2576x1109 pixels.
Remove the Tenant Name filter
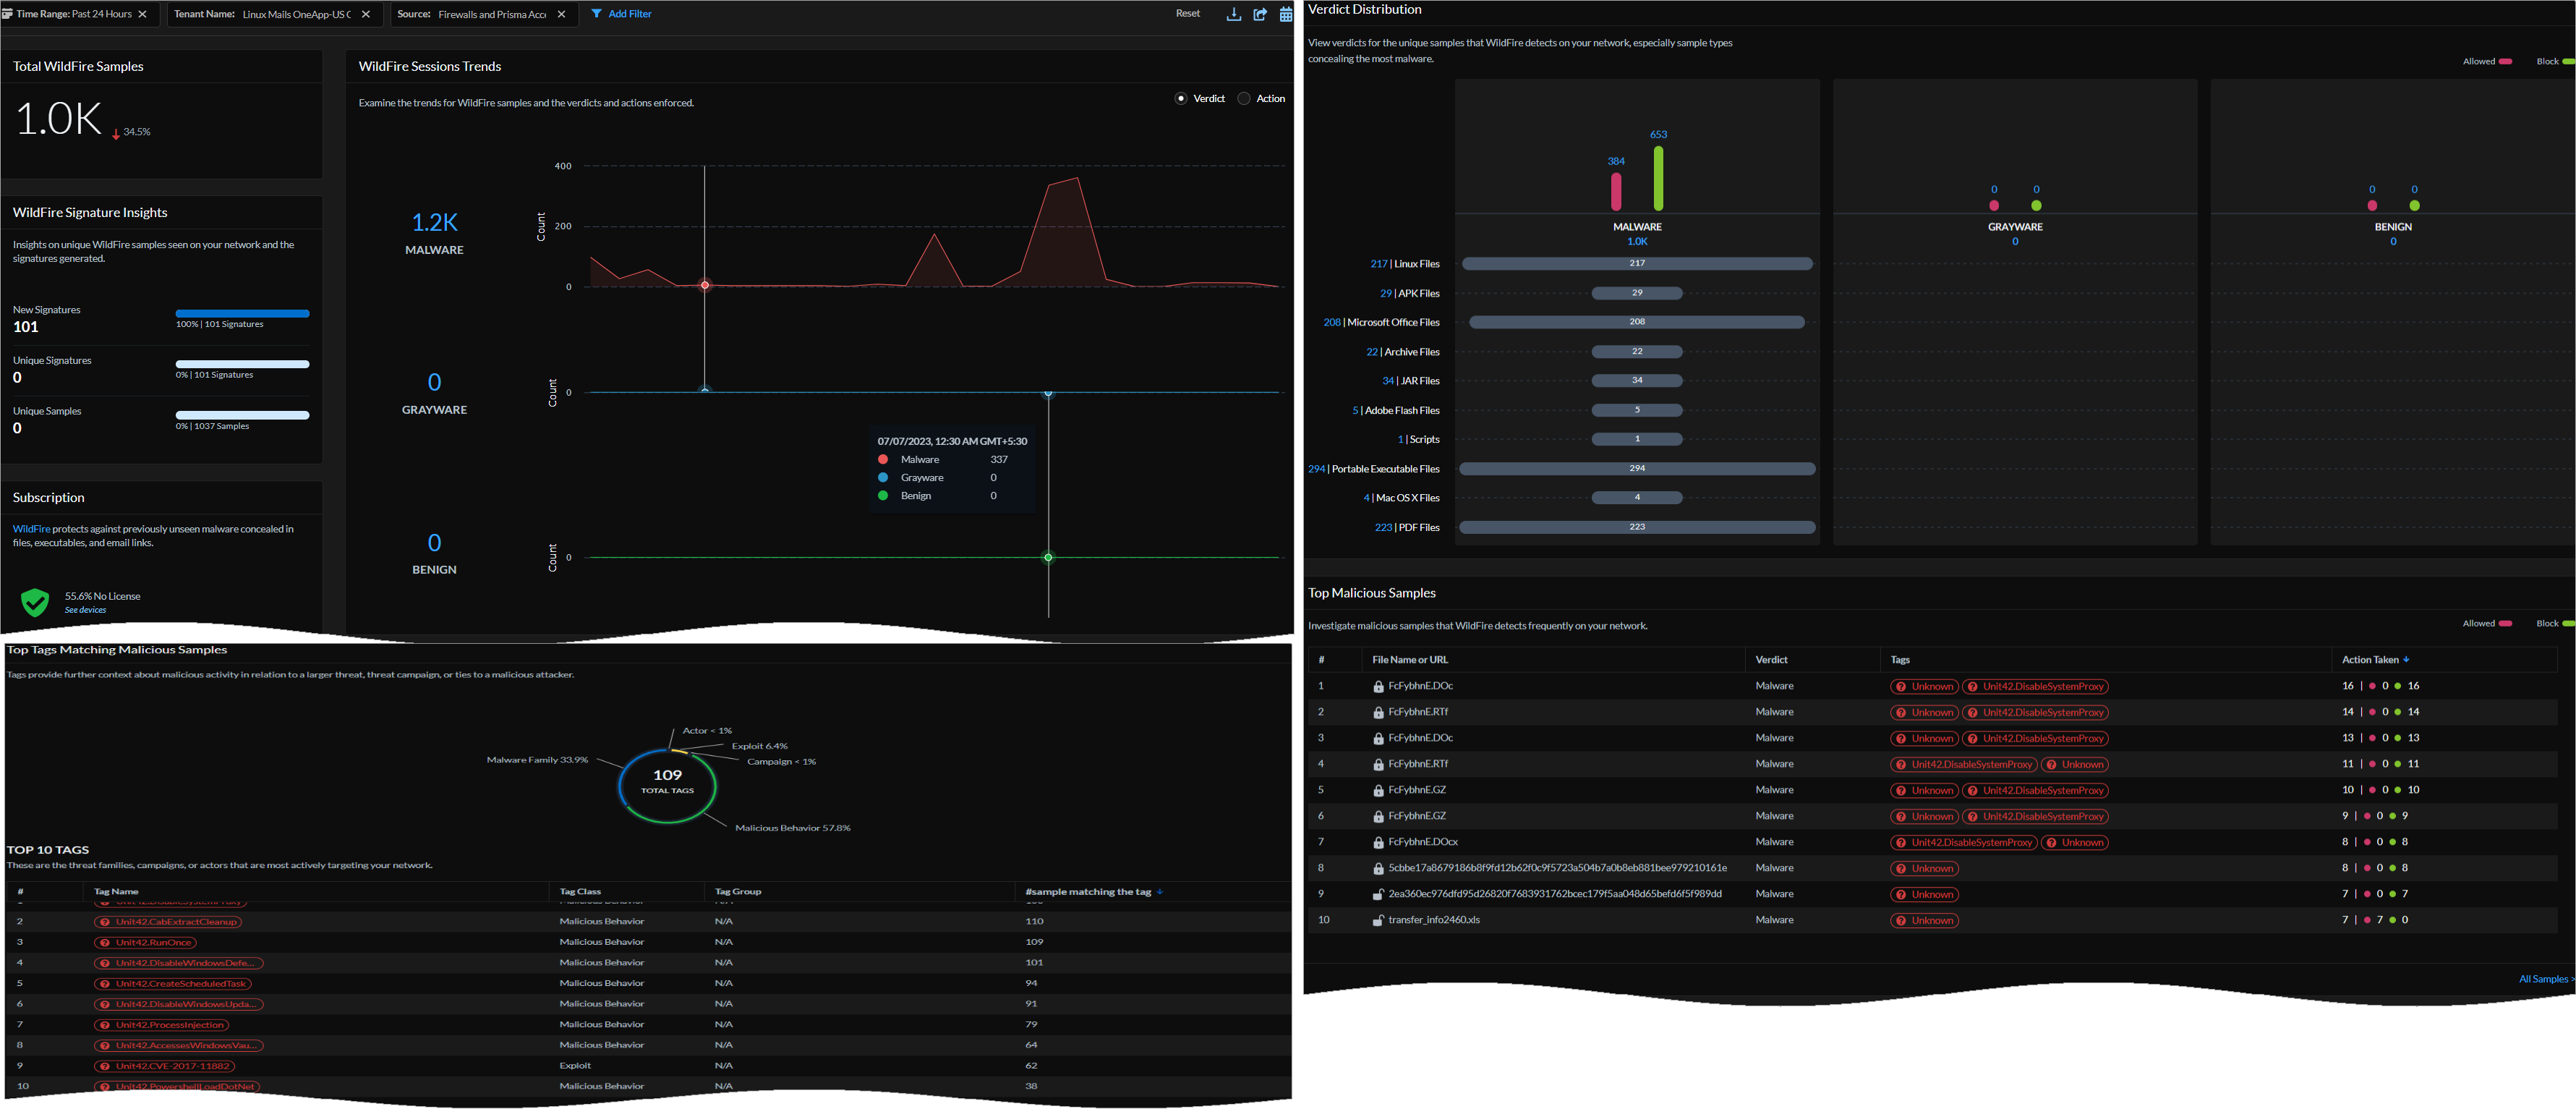(366, 14)
